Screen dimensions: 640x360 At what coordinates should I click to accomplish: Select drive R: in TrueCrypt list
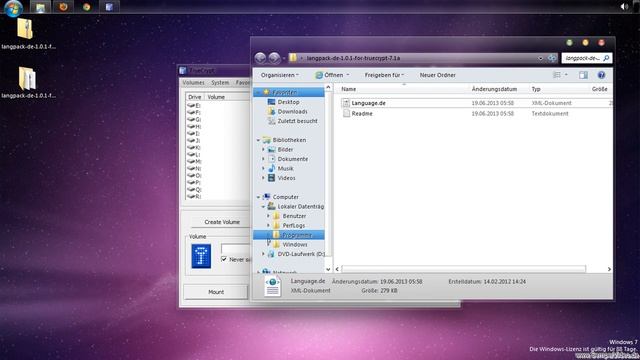point(194,196)
